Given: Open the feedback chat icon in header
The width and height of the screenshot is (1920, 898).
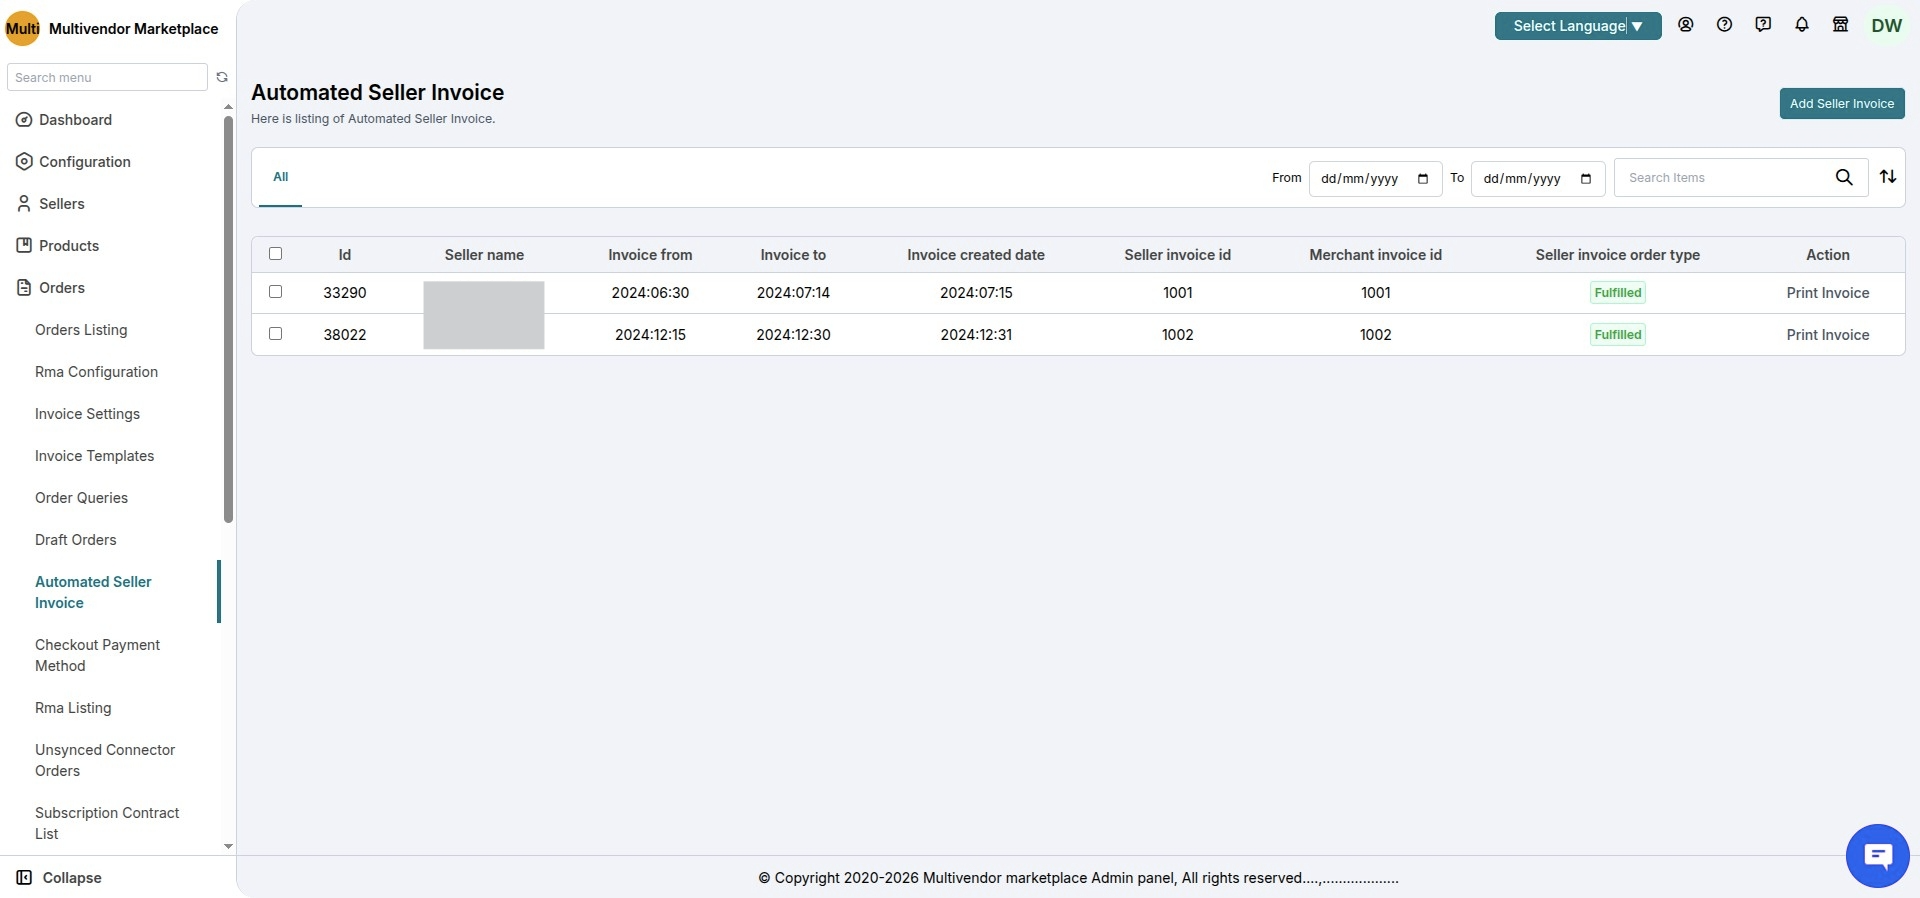Looking at the screenshot, I should coord(1763,25).
